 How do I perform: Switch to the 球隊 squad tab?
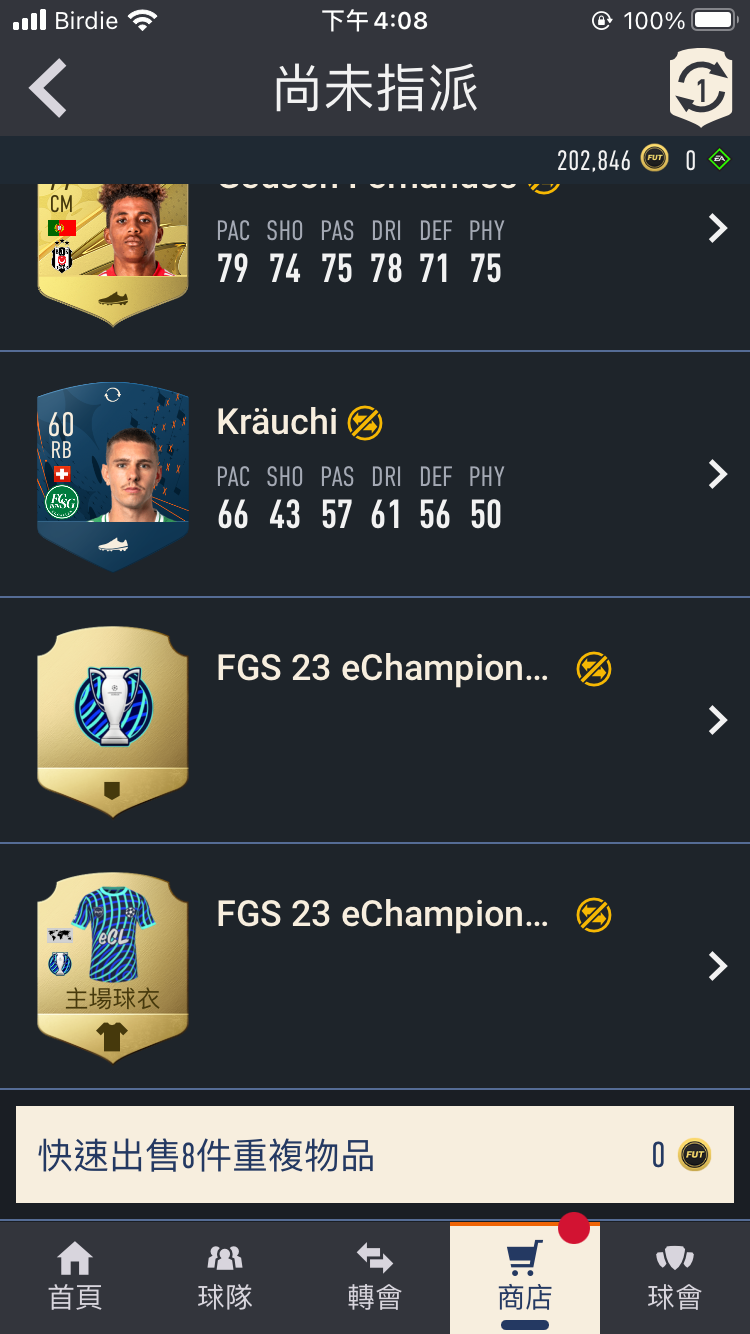(225, 1277)
